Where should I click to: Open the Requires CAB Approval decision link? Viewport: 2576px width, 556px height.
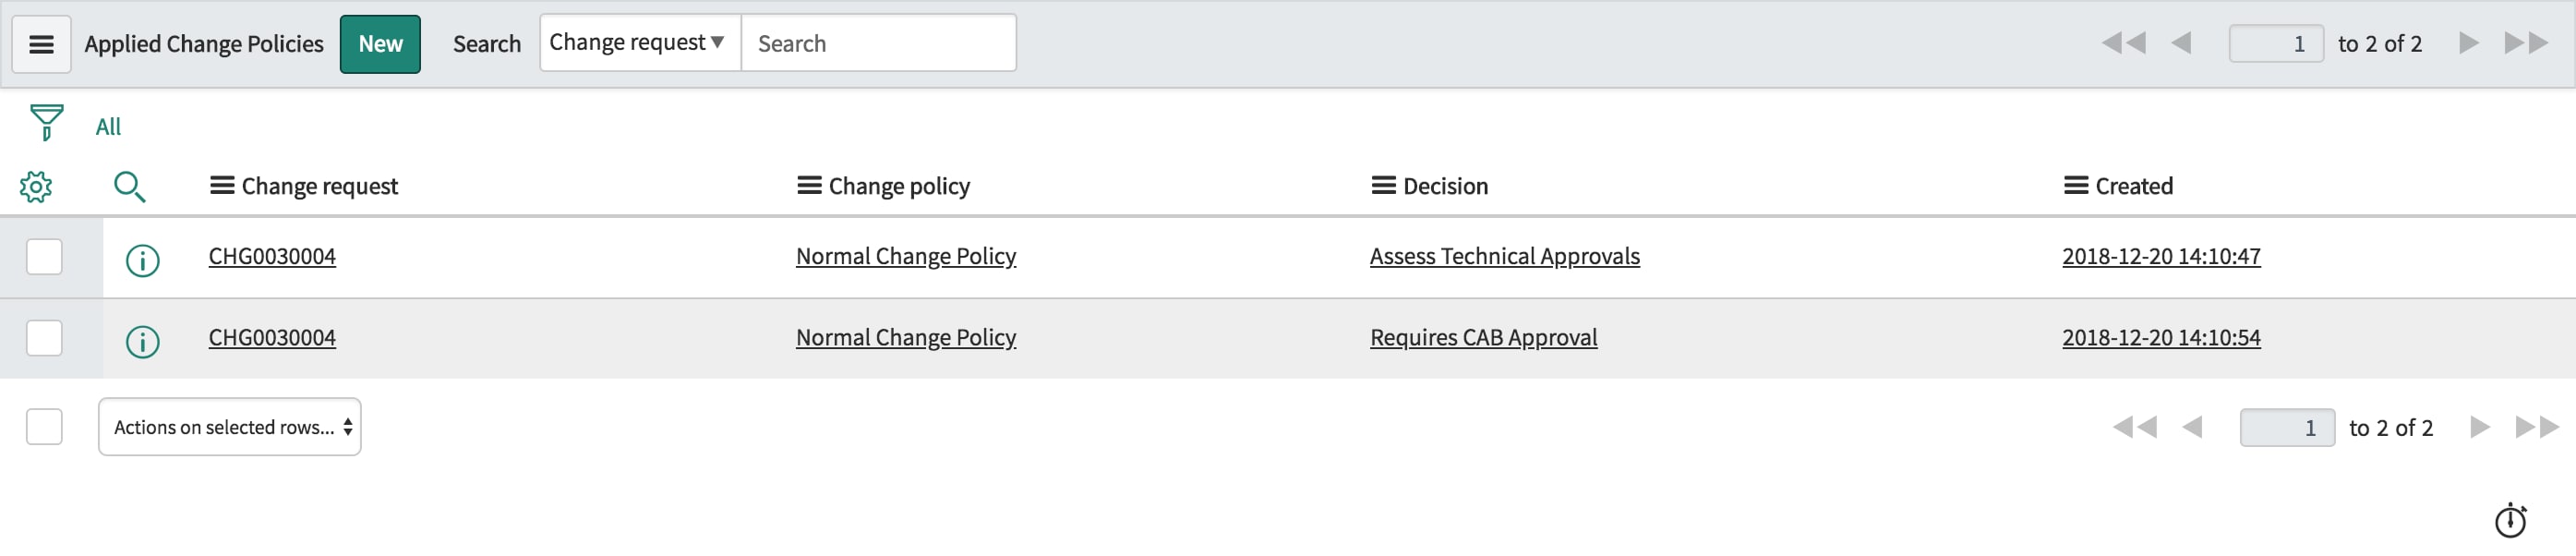pyautogui.click(x=1483, y=338)
